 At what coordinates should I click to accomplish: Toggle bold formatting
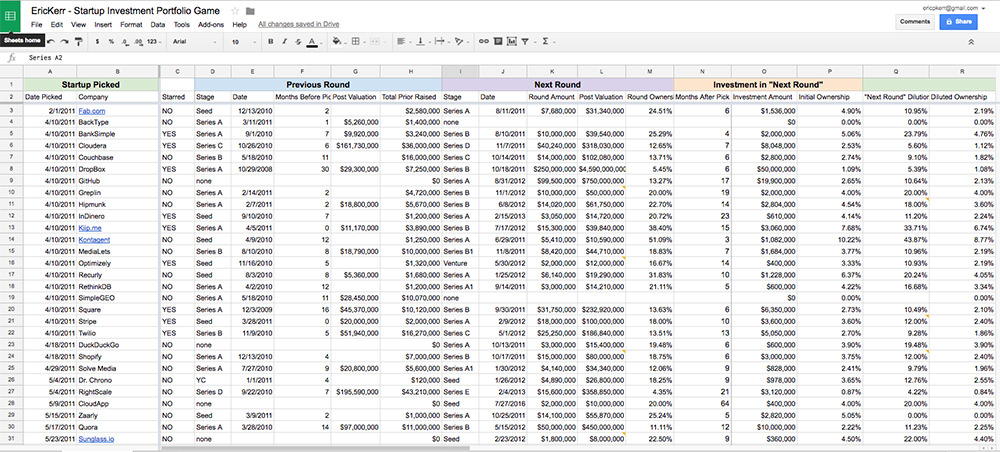click(270, 41)
